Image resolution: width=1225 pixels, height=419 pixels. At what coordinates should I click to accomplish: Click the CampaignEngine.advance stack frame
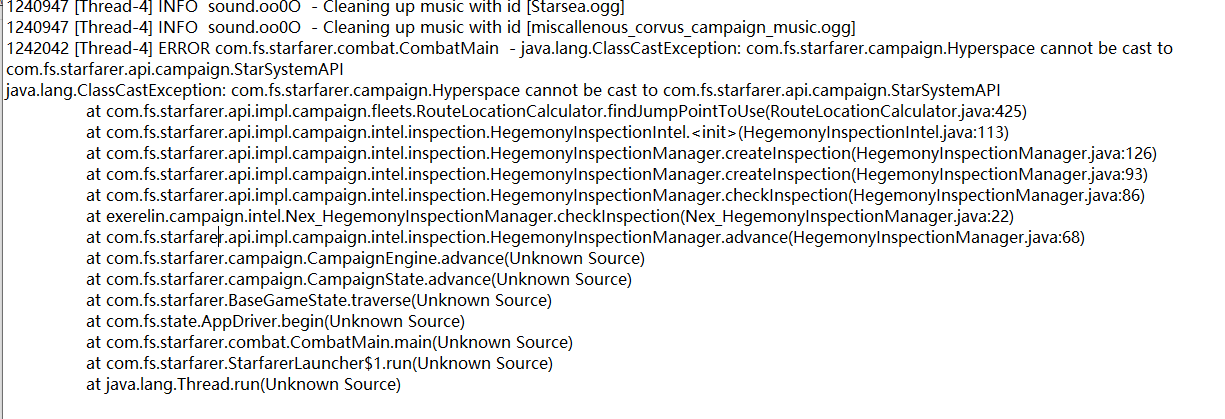pos(365,259)
